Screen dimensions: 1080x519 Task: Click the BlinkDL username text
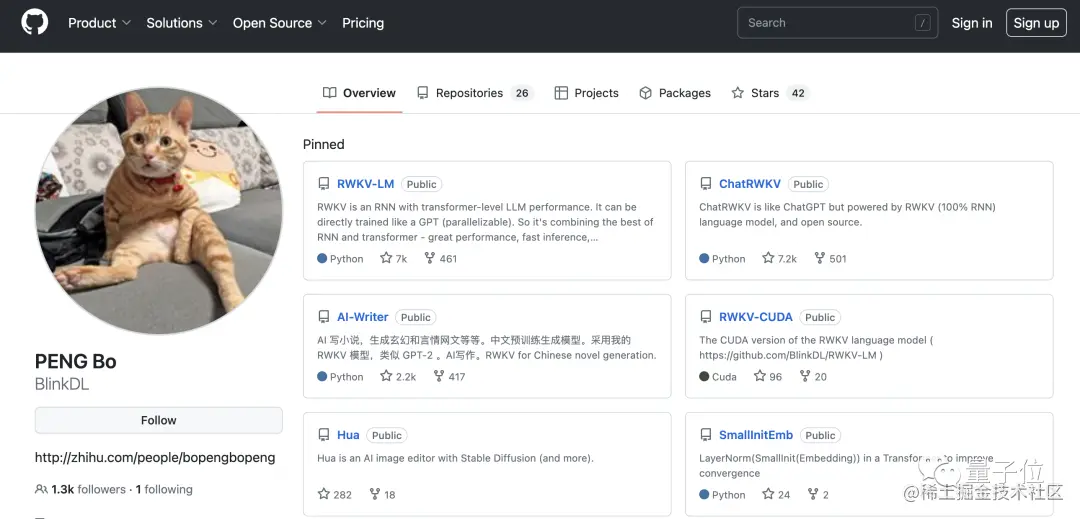point(62,384)
